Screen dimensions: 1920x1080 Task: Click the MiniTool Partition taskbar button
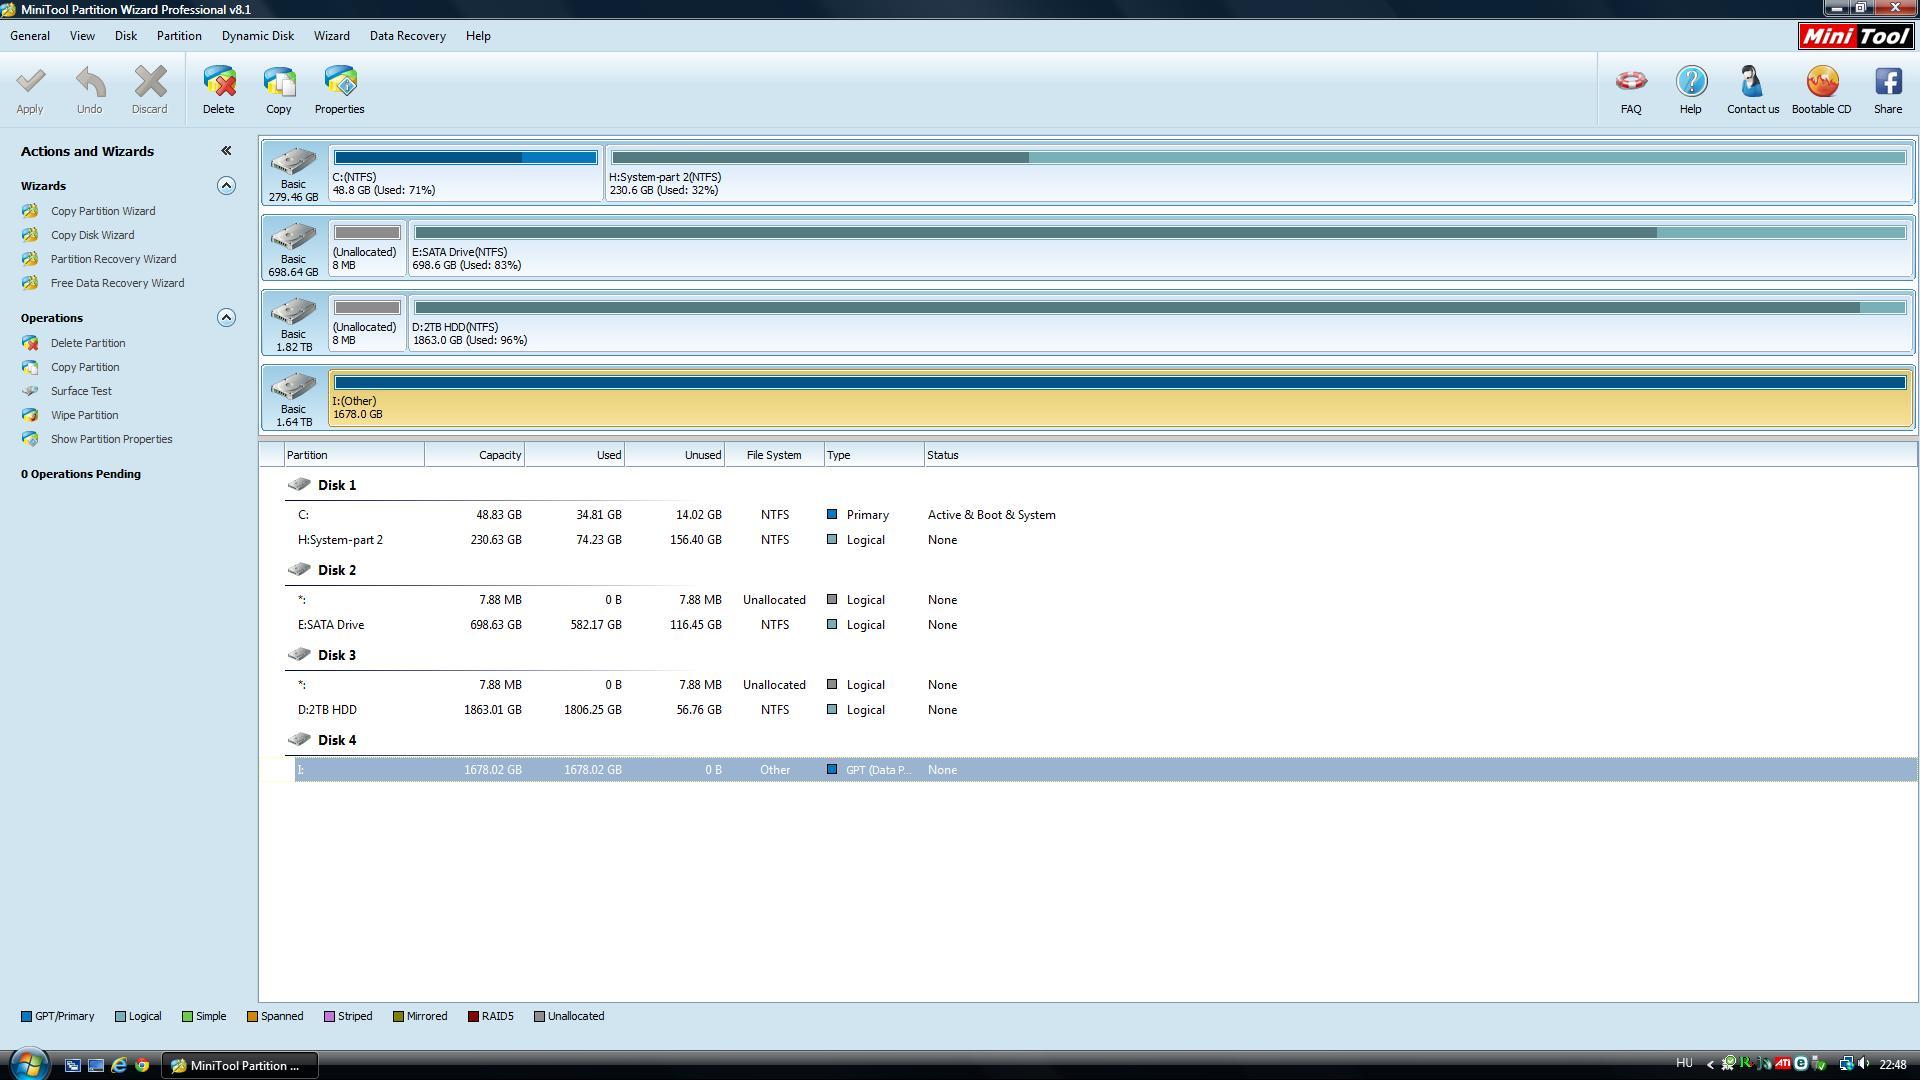[x=240, y=1066]
